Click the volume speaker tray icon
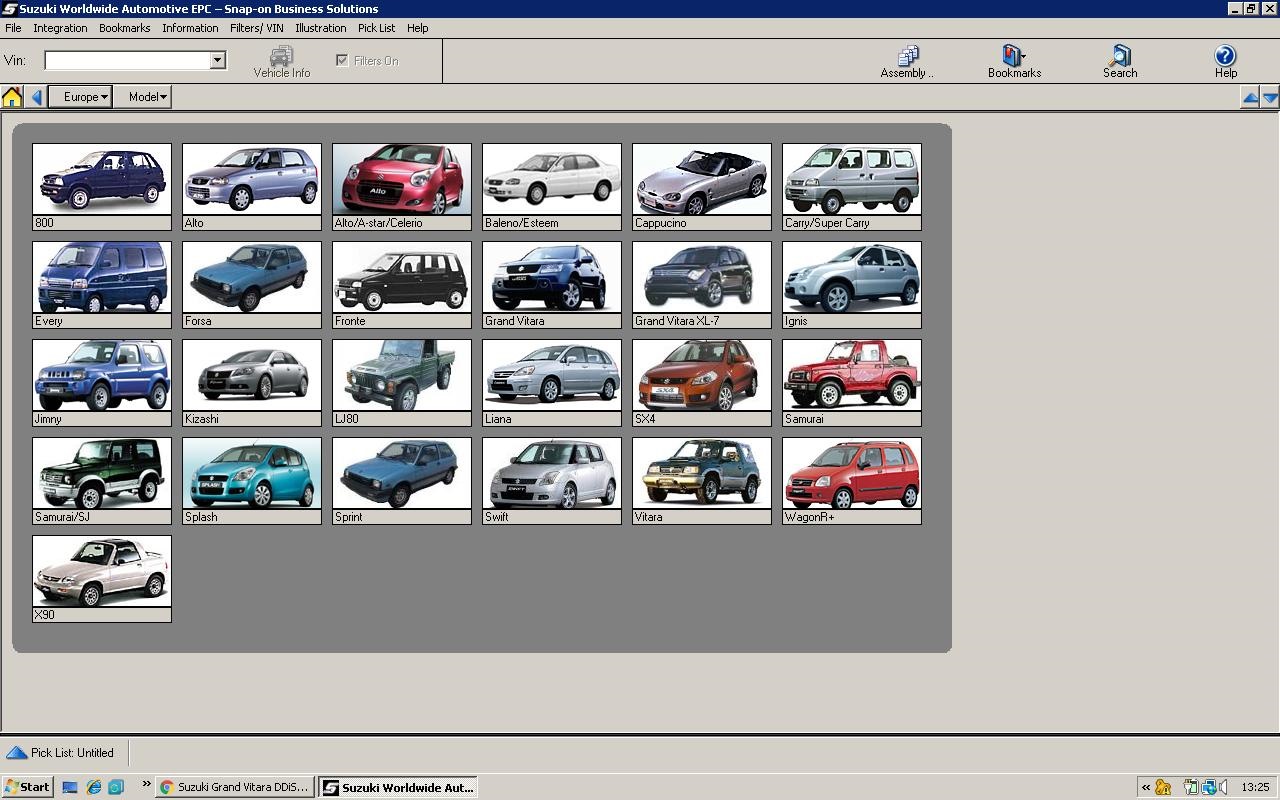Image resolution: width=1280 pixels, height=800 pixels. [x=1224, y=787]
